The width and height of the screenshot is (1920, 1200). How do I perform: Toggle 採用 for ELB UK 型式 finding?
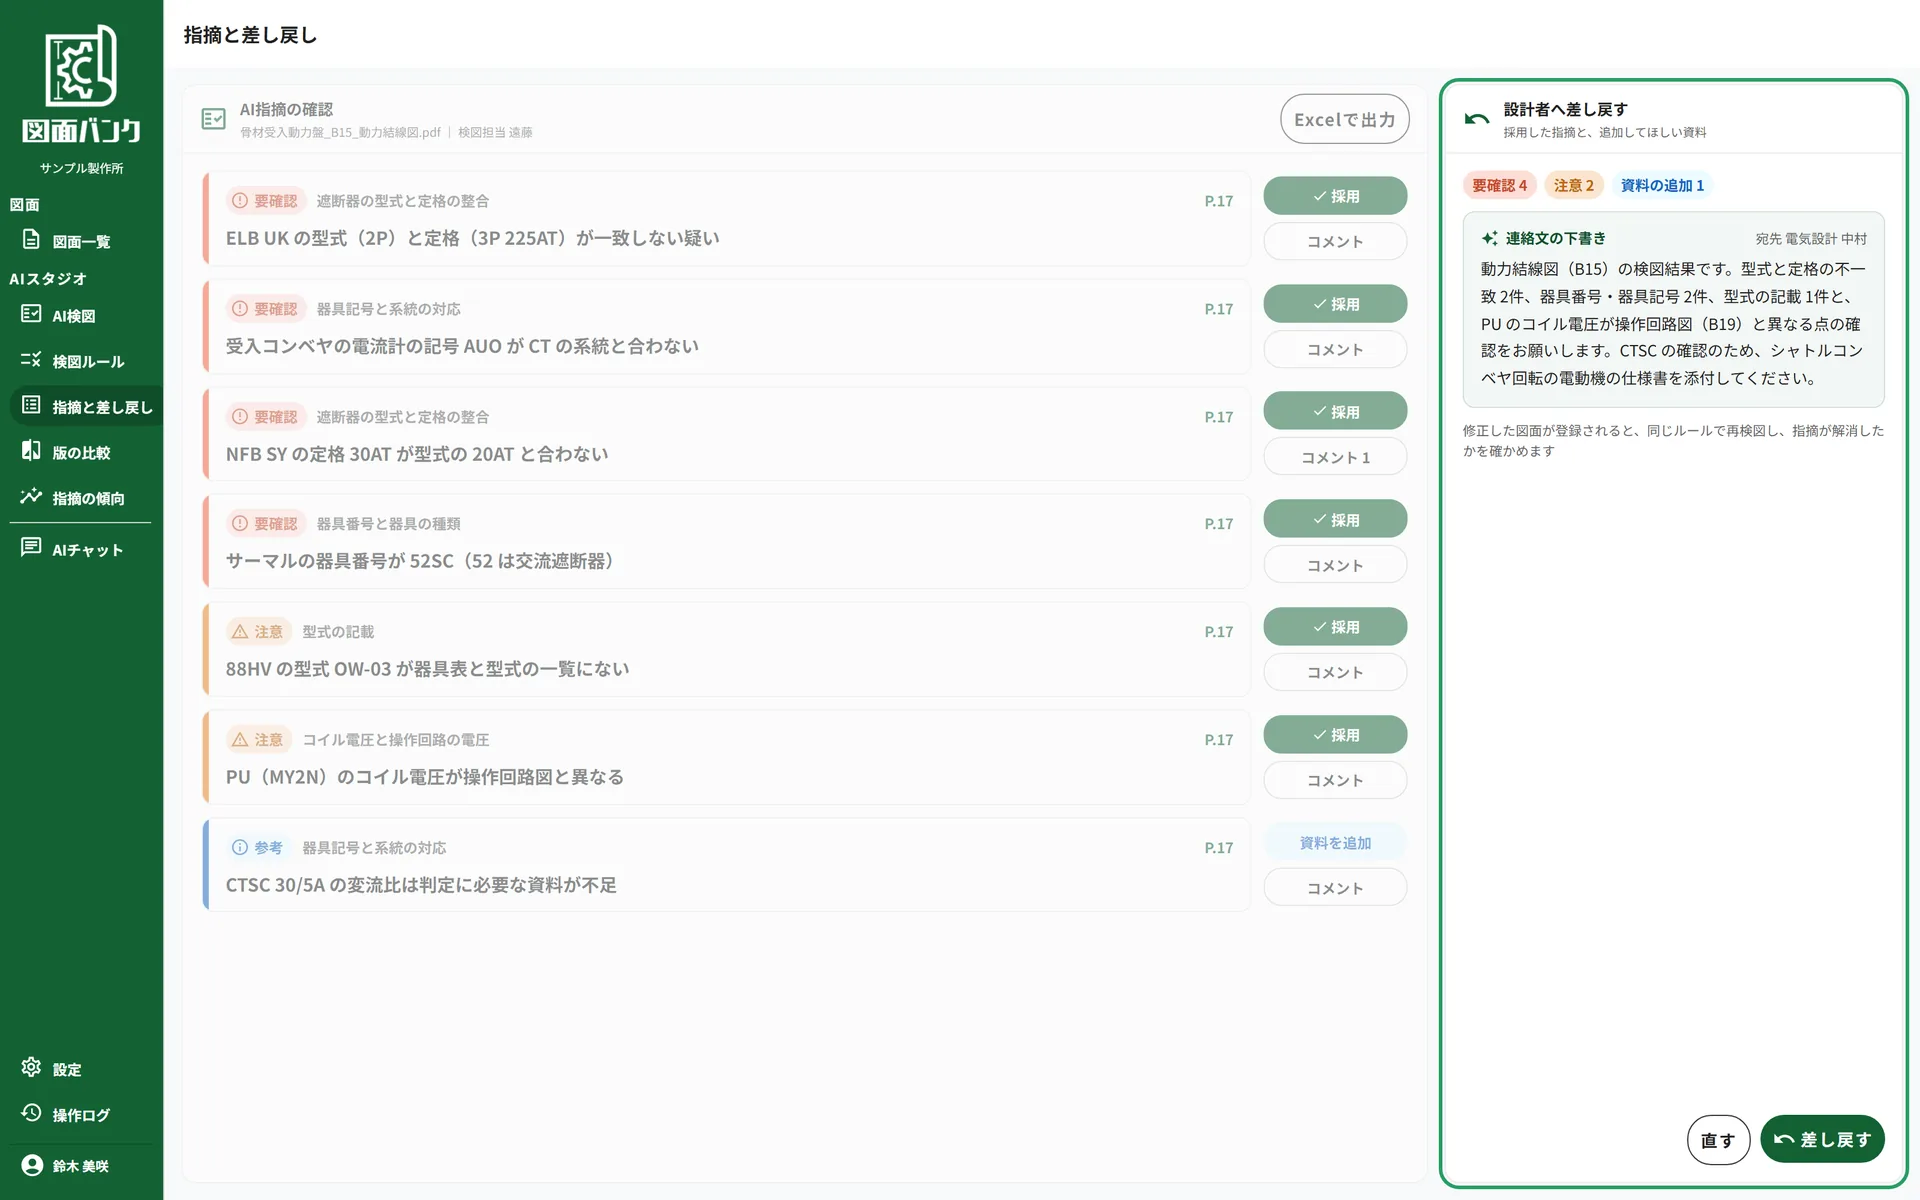pos(1335,196)
